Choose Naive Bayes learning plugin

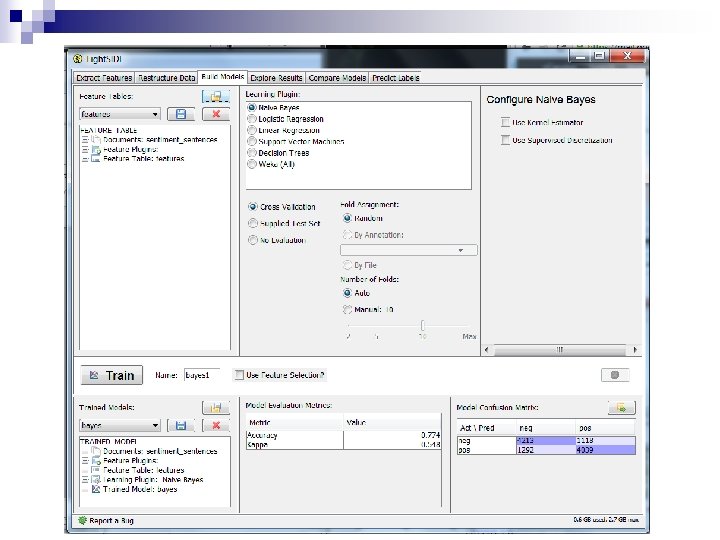[x=252, y=107]
